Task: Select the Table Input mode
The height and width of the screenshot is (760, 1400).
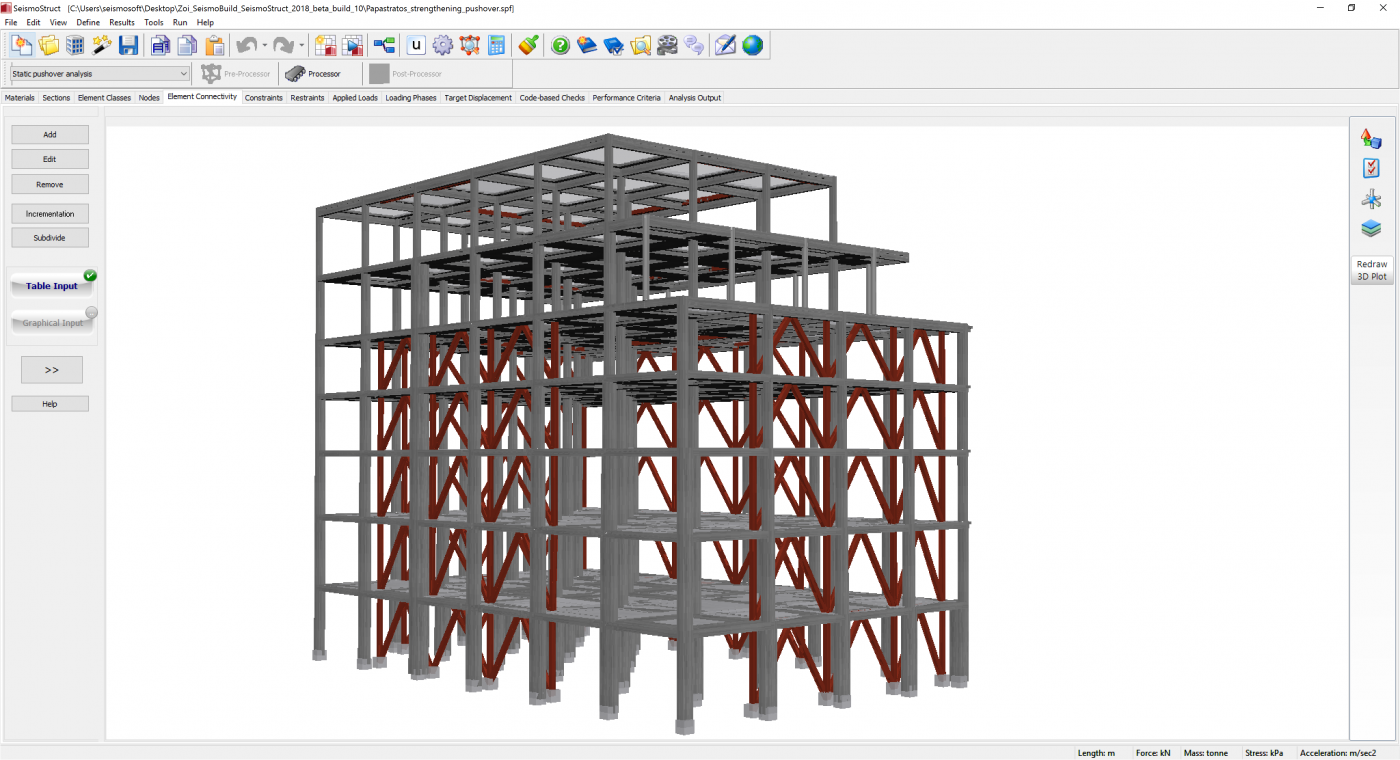Action: pos(52,286)
